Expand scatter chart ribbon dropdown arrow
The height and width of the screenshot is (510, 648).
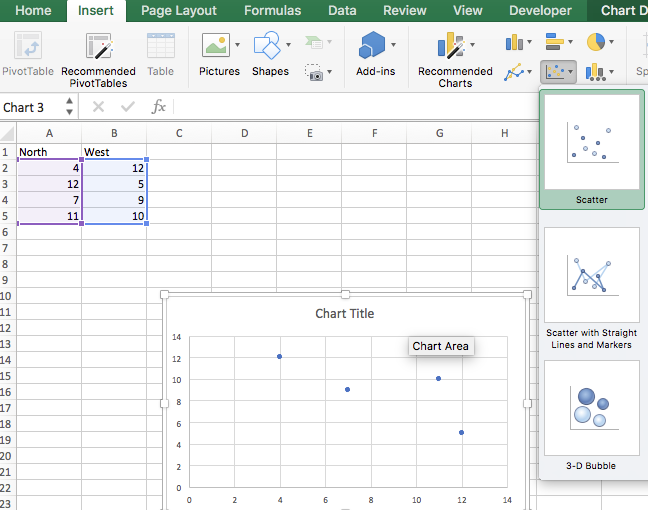point(570,72)
